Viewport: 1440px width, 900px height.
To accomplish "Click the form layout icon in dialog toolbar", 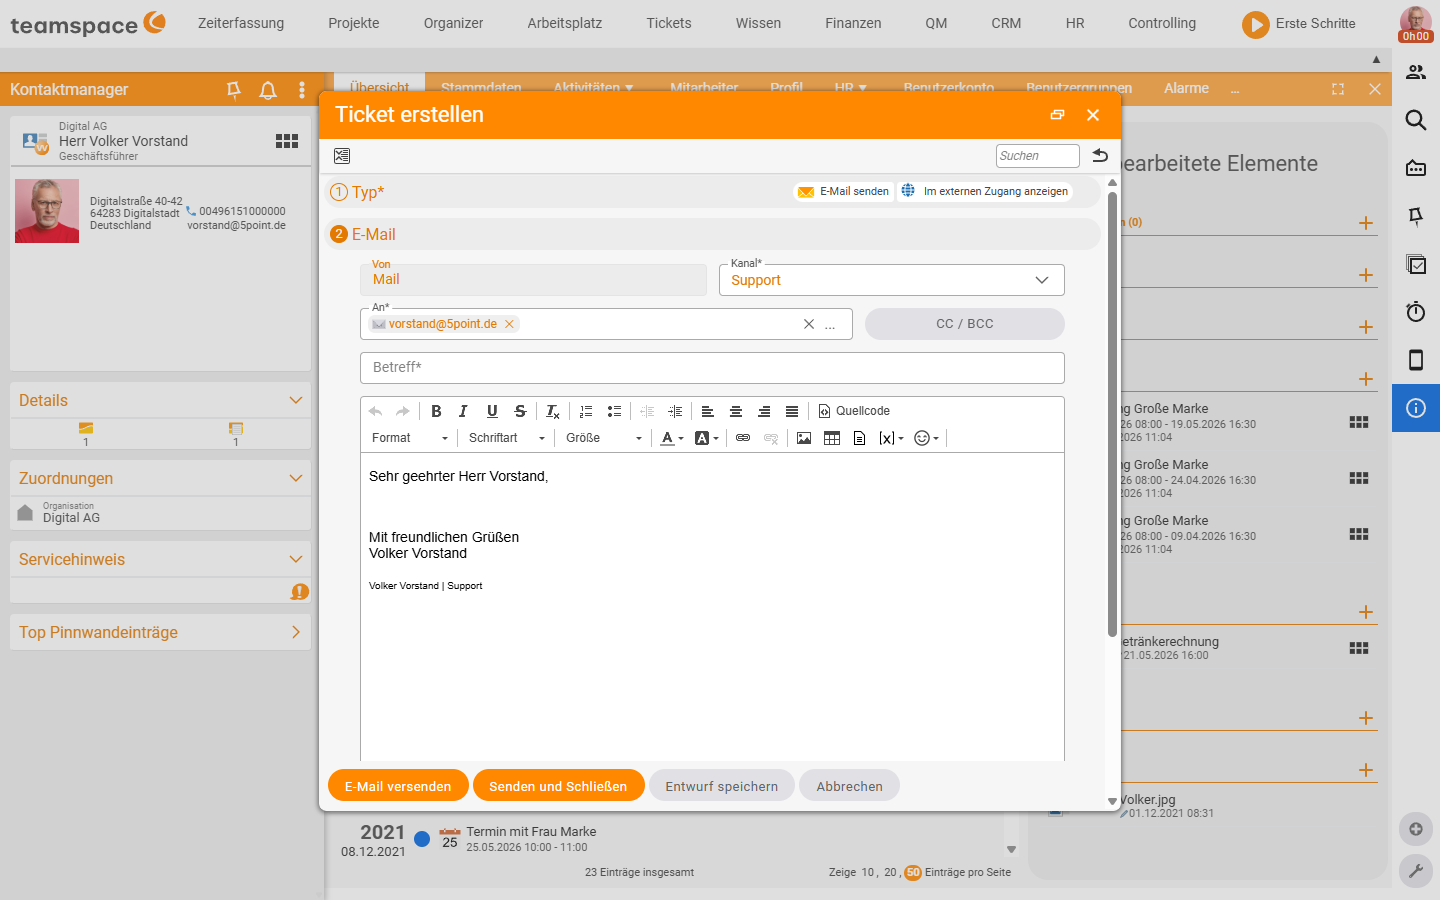I will coord(342,156).
